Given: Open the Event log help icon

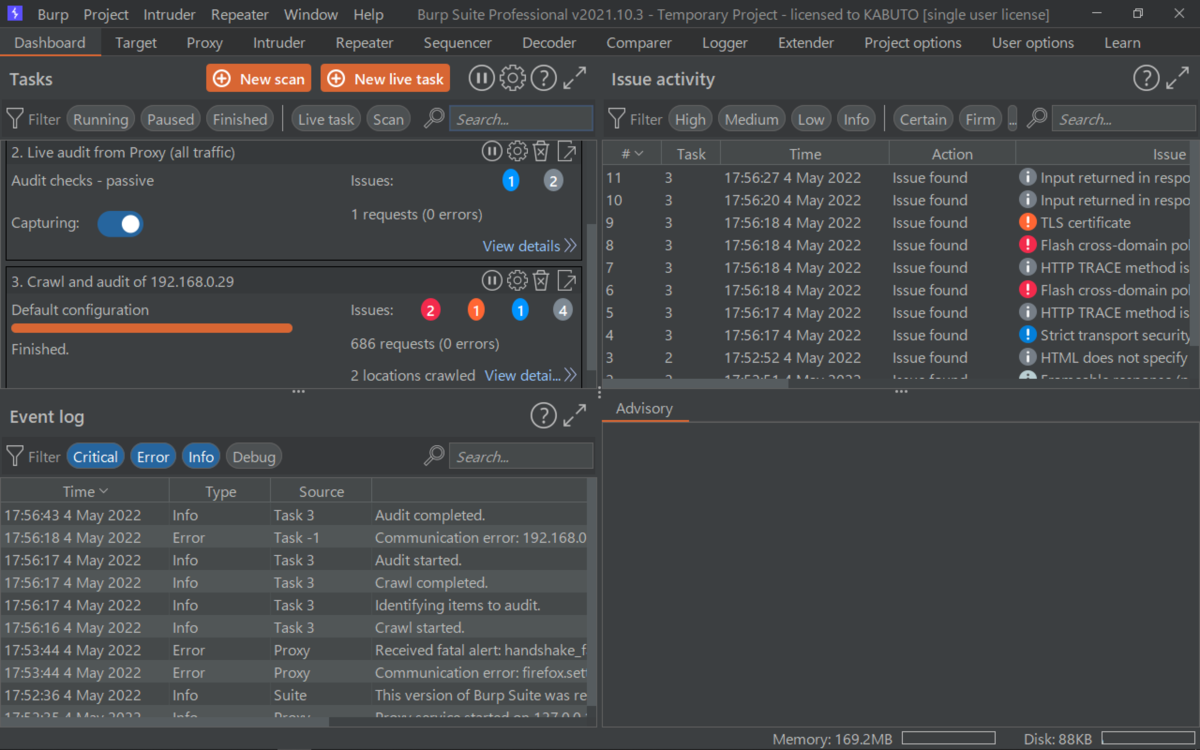Looking at the screenshot, I should tap(543, 416).
